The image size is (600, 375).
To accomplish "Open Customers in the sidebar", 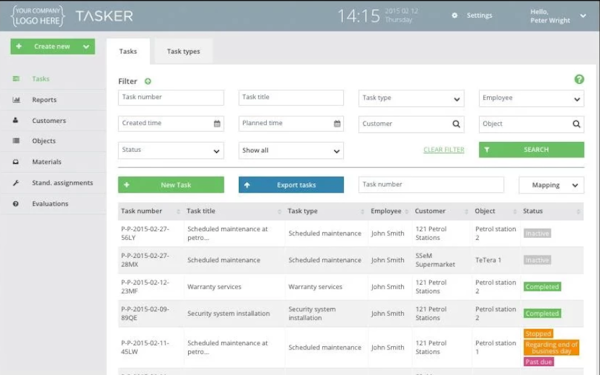I will point(49,121).
